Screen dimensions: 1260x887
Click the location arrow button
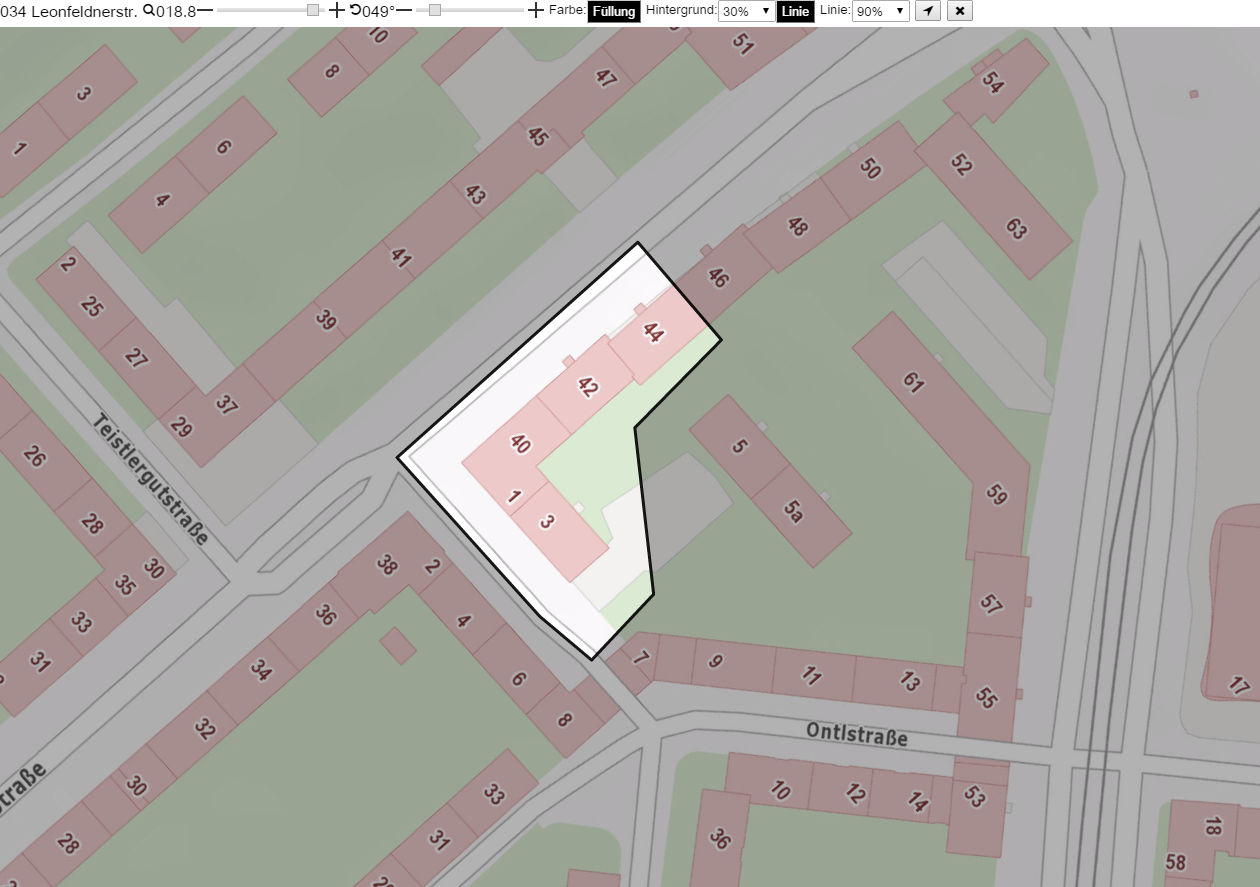tap(928, 11)
